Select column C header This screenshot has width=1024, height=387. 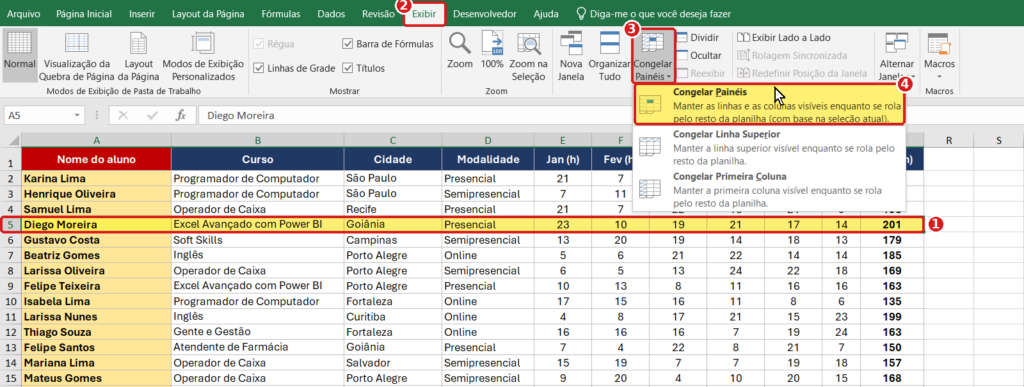(392, 140)
